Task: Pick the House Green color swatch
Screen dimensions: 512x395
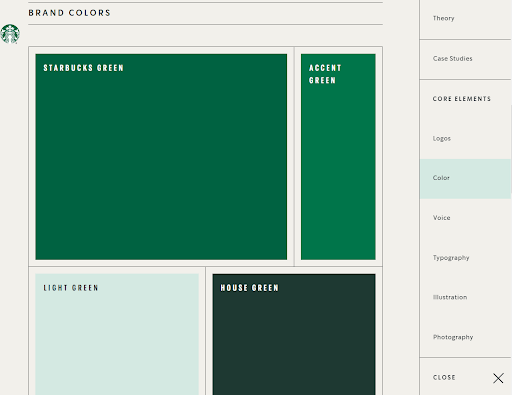Action: pos(294,334)
